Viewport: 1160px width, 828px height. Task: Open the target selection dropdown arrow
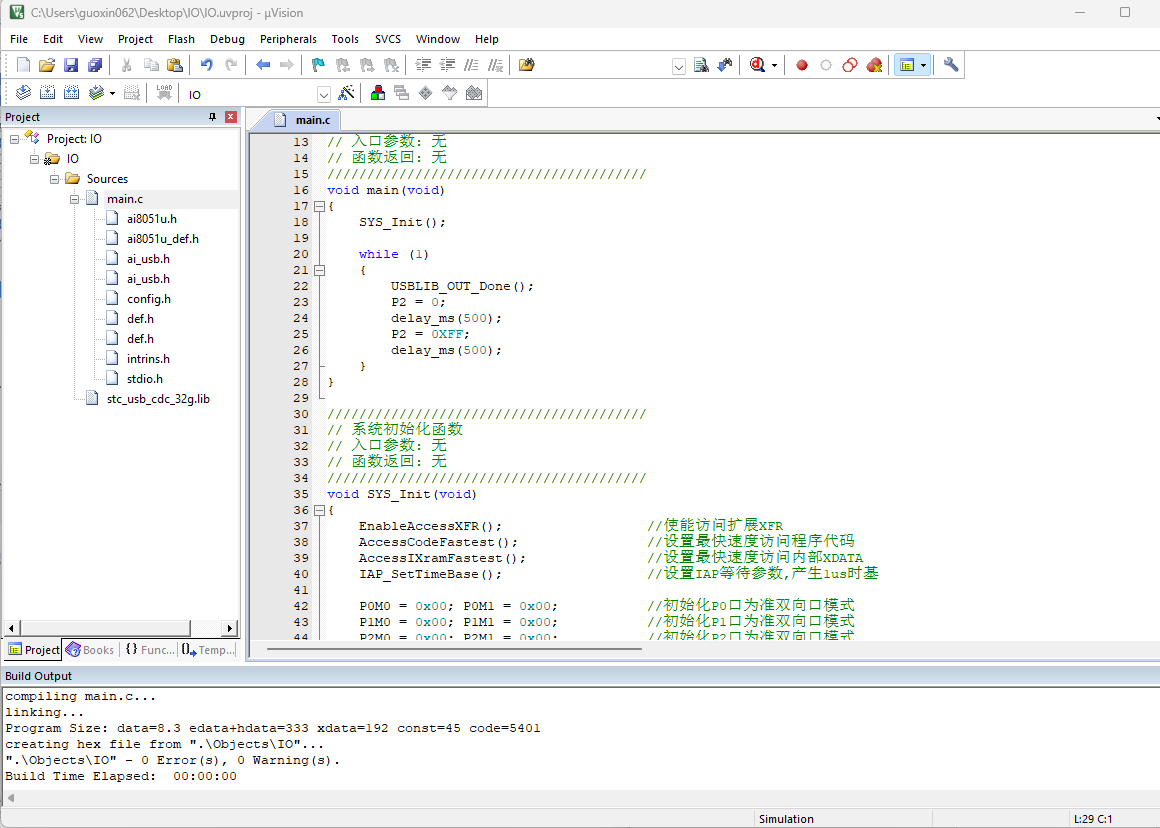323,95
